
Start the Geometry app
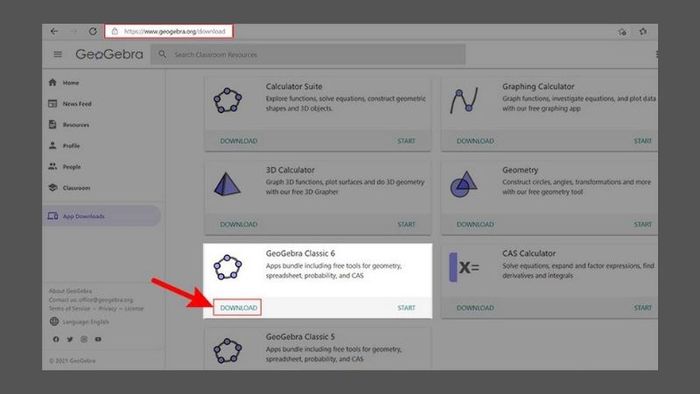click(x=643, y=224)
